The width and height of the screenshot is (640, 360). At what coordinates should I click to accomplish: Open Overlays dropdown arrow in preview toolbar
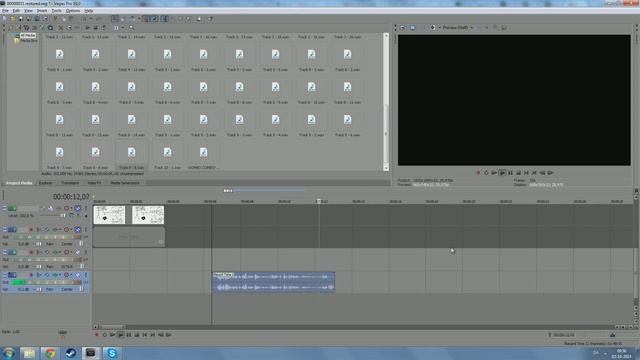point(487,28)
